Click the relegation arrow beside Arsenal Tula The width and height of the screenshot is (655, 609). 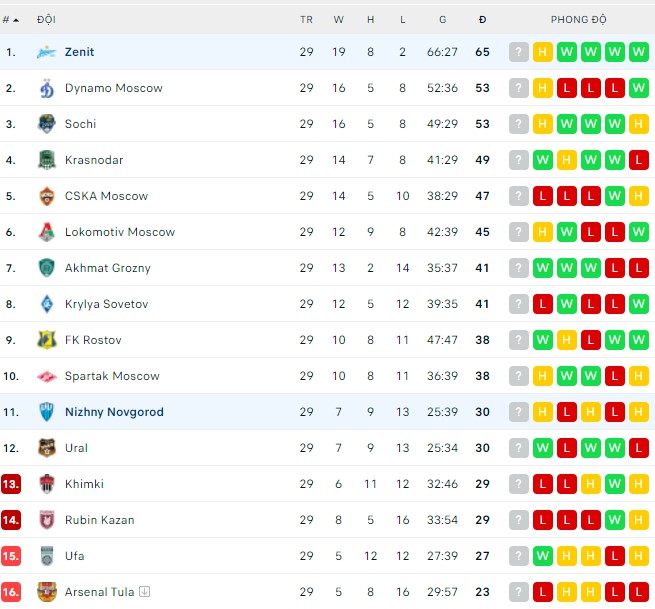145,592
